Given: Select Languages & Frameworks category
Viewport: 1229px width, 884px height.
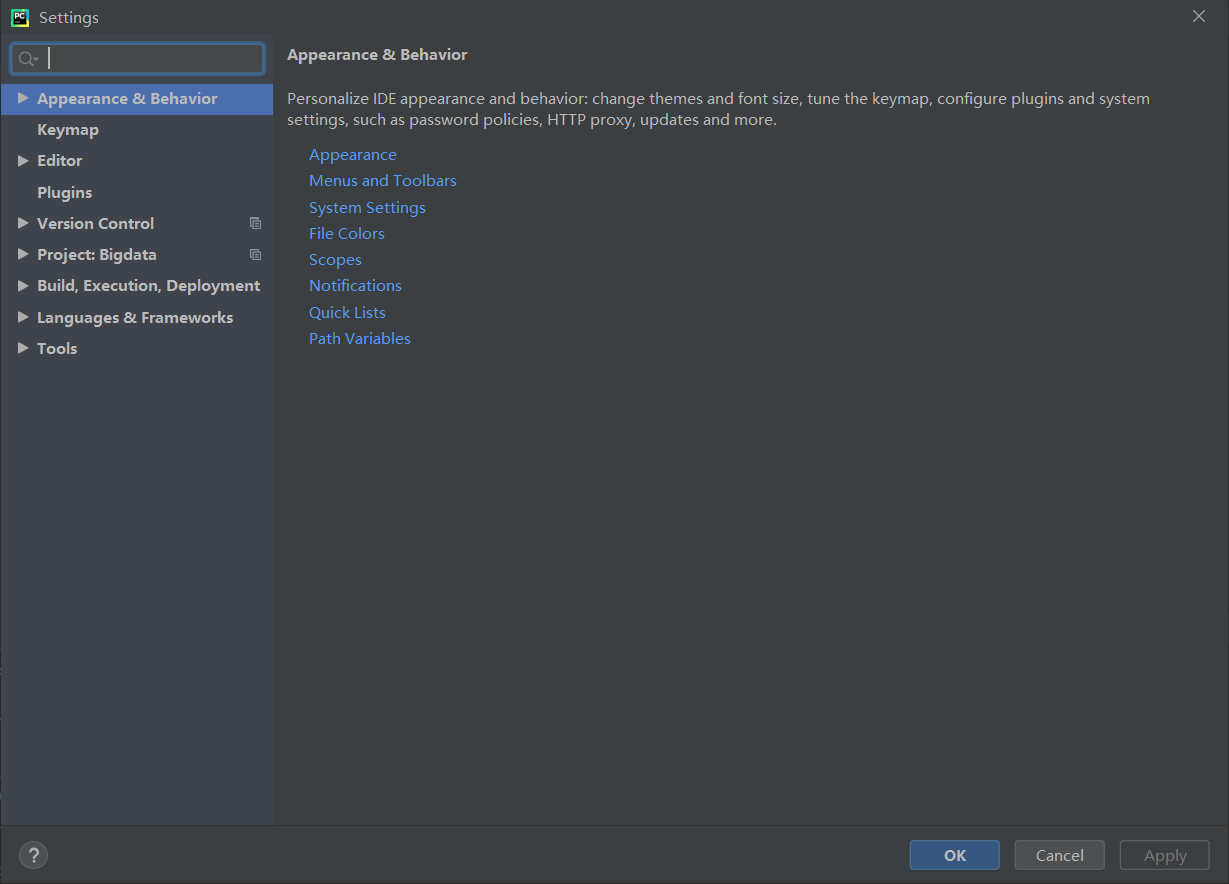Looking at the screenshot, I should pyautogui.click(x=137, y=317).
